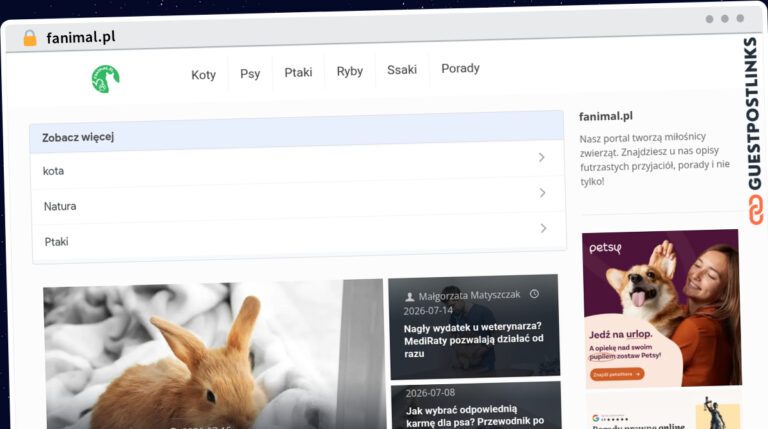Click the orange padlock icon
The width and height of the screenshot is (768, 429).
click(30, 38)
